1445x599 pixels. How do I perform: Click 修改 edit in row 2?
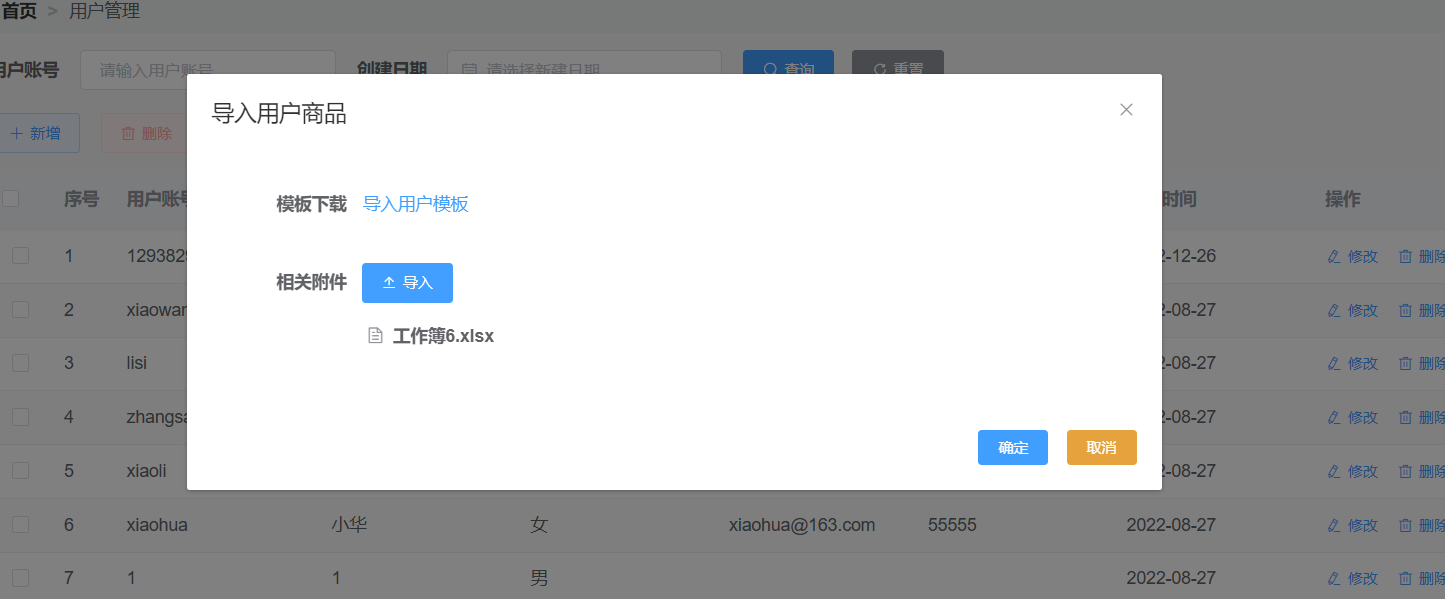(1352, 310)
